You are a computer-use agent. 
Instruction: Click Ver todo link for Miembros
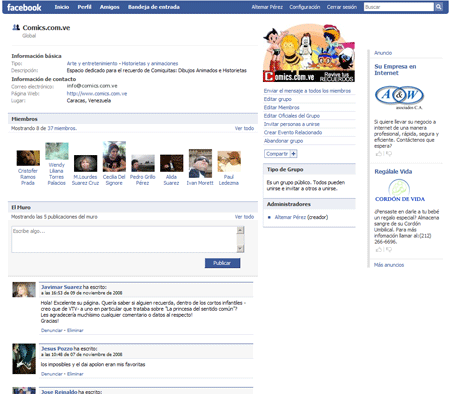(x=244, y=128)
